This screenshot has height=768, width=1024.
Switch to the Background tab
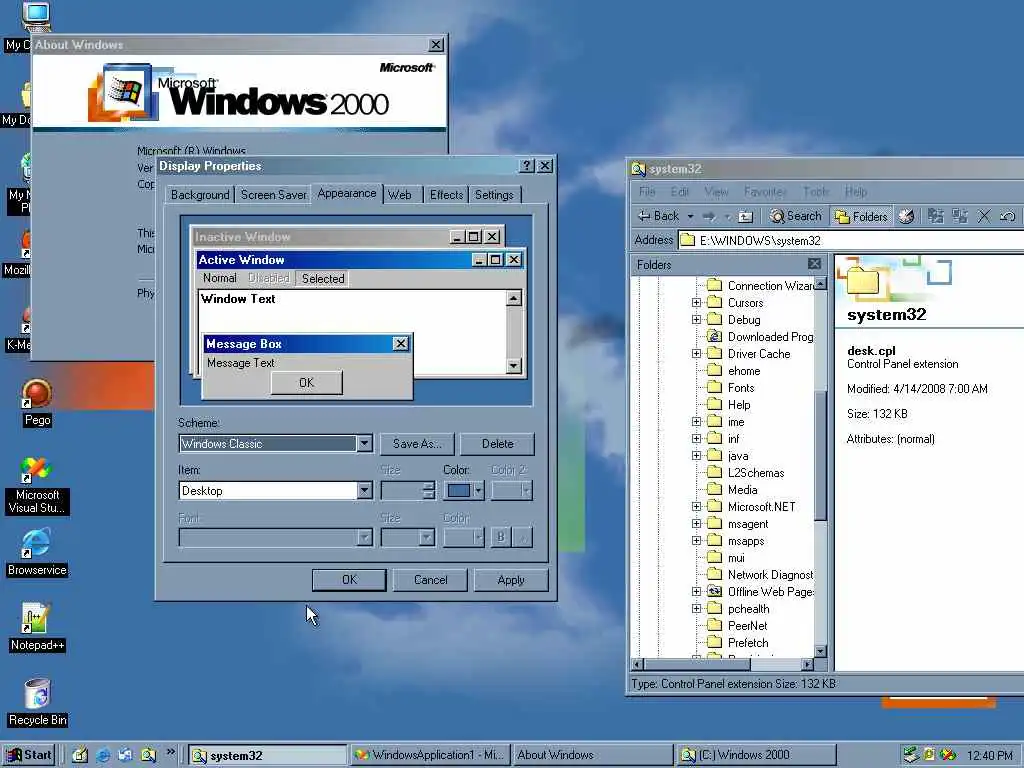tap(200, 195)
